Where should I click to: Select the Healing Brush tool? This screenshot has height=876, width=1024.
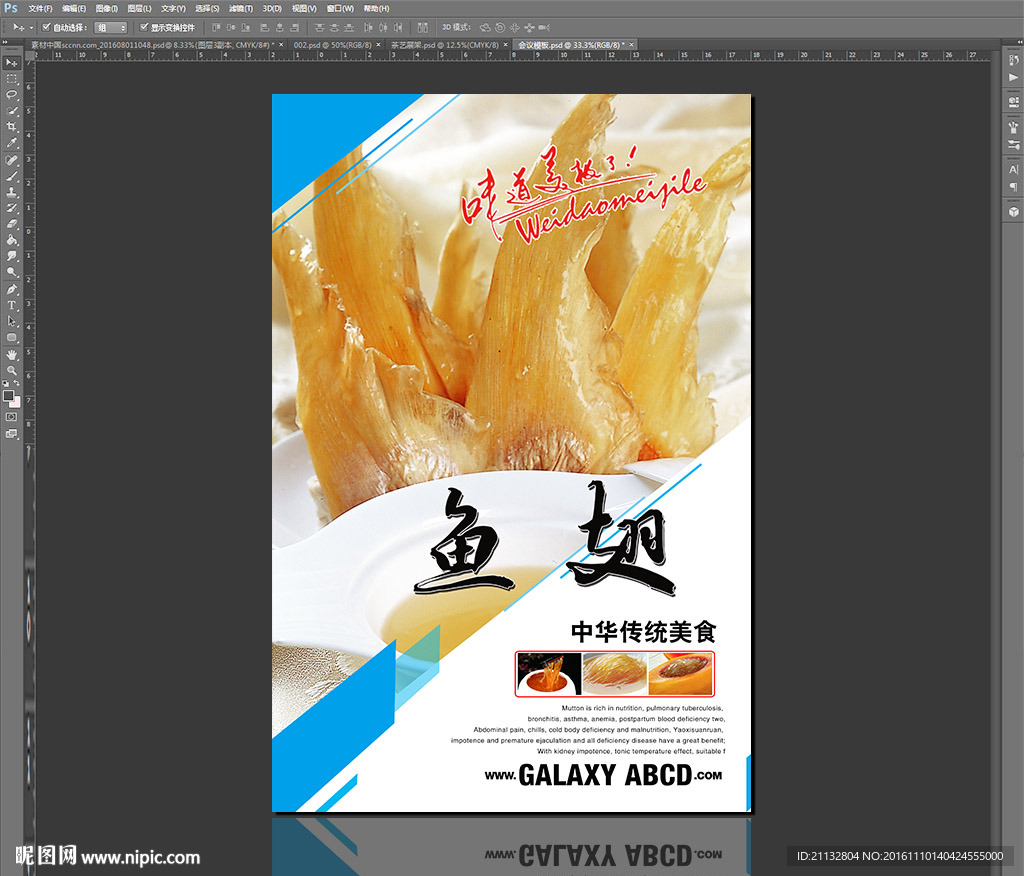[12, 160]
